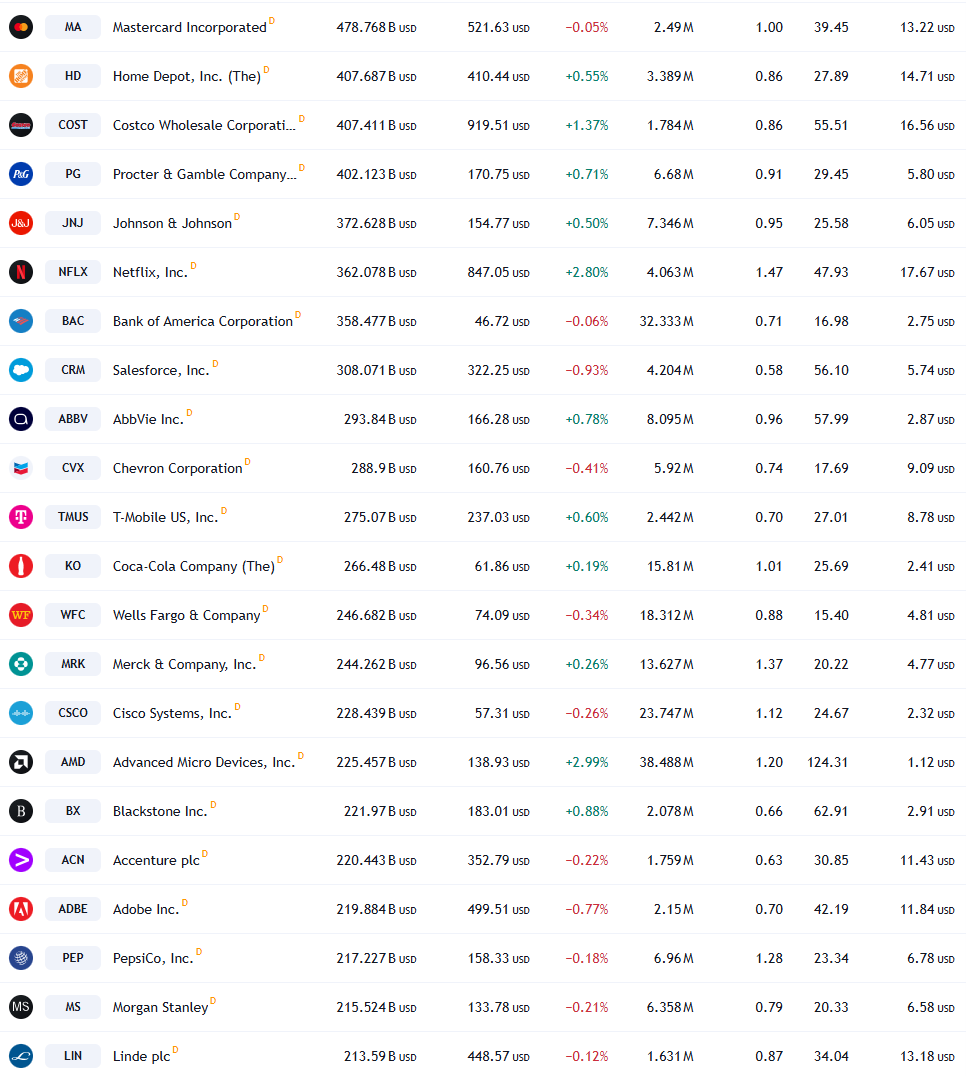The height and width of the screenshot is (1076, 966).
Task: Click the Linde logo icon
Action: click(x=21, y=1056)
